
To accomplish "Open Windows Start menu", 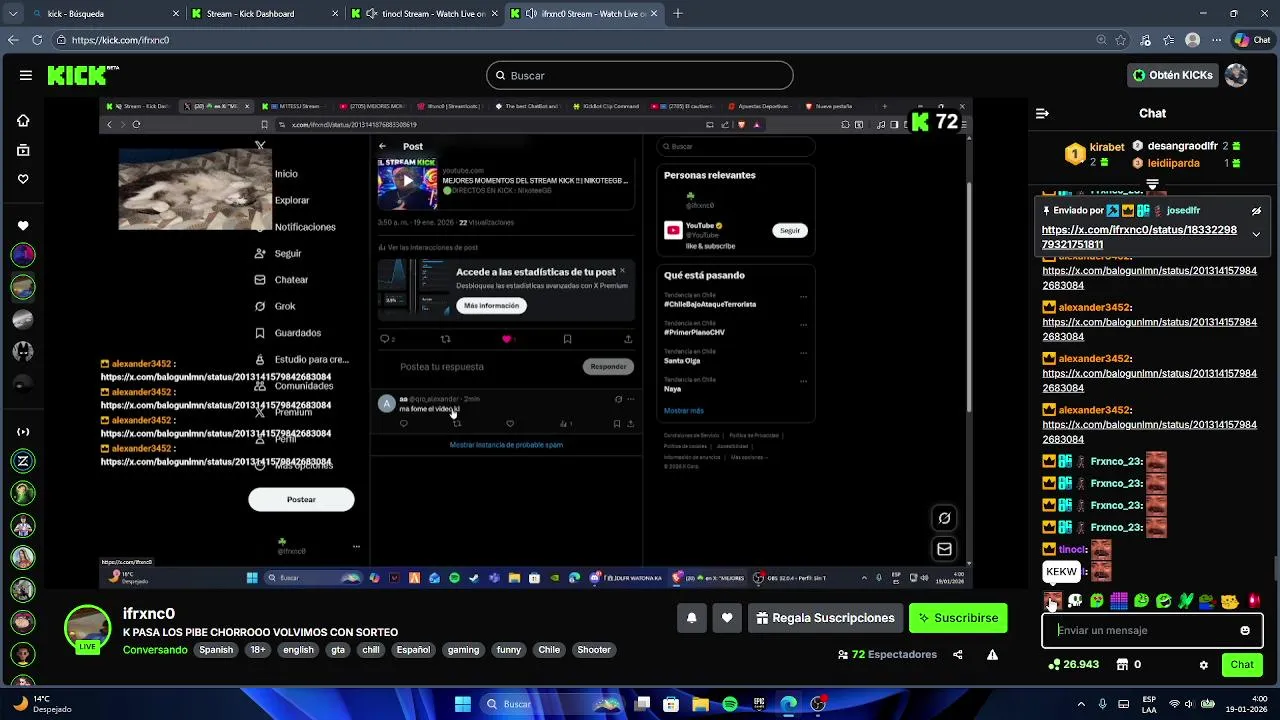I will (463, 704).
